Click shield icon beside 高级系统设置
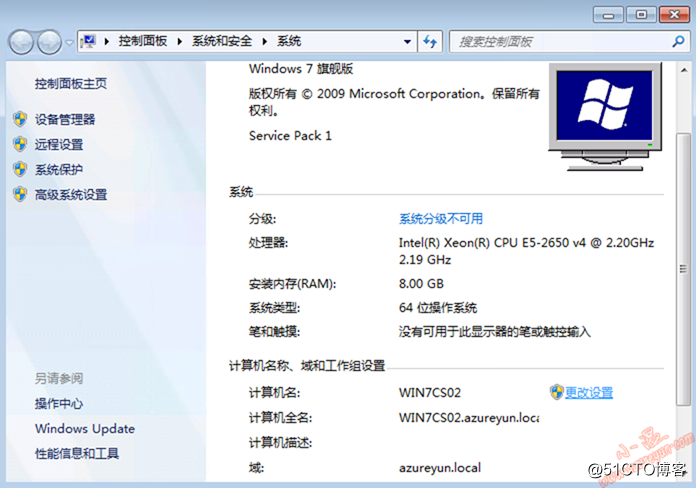Image resolution: width=696 pixels, height=488 pixels. click(x=20, y=194)
